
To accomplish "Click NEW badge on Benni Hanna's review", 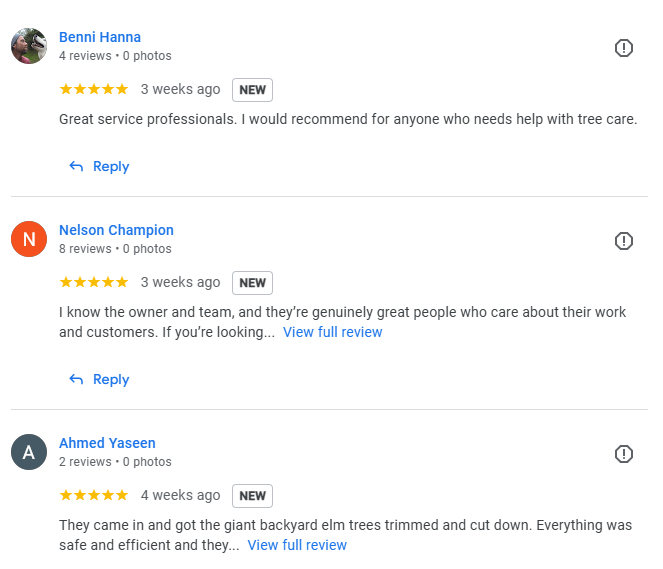I will (253, 90).
